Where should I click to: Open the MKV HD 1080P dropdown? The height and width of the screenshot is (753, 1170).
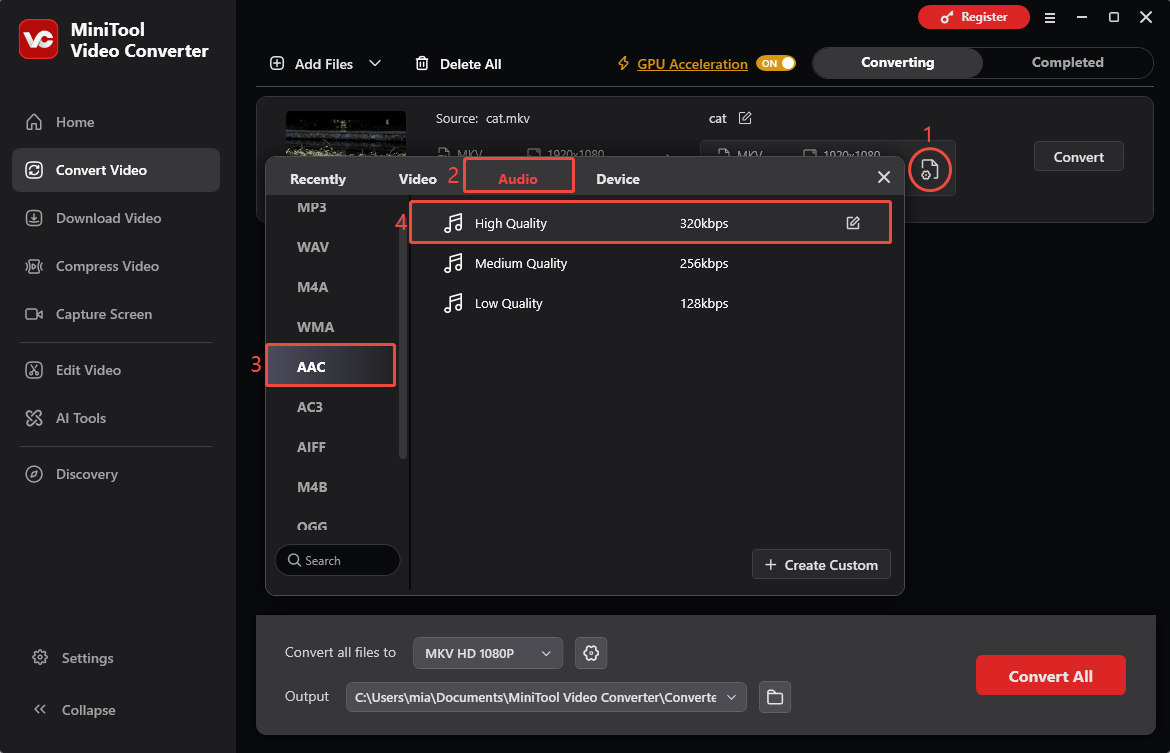(x=487, y=653)
